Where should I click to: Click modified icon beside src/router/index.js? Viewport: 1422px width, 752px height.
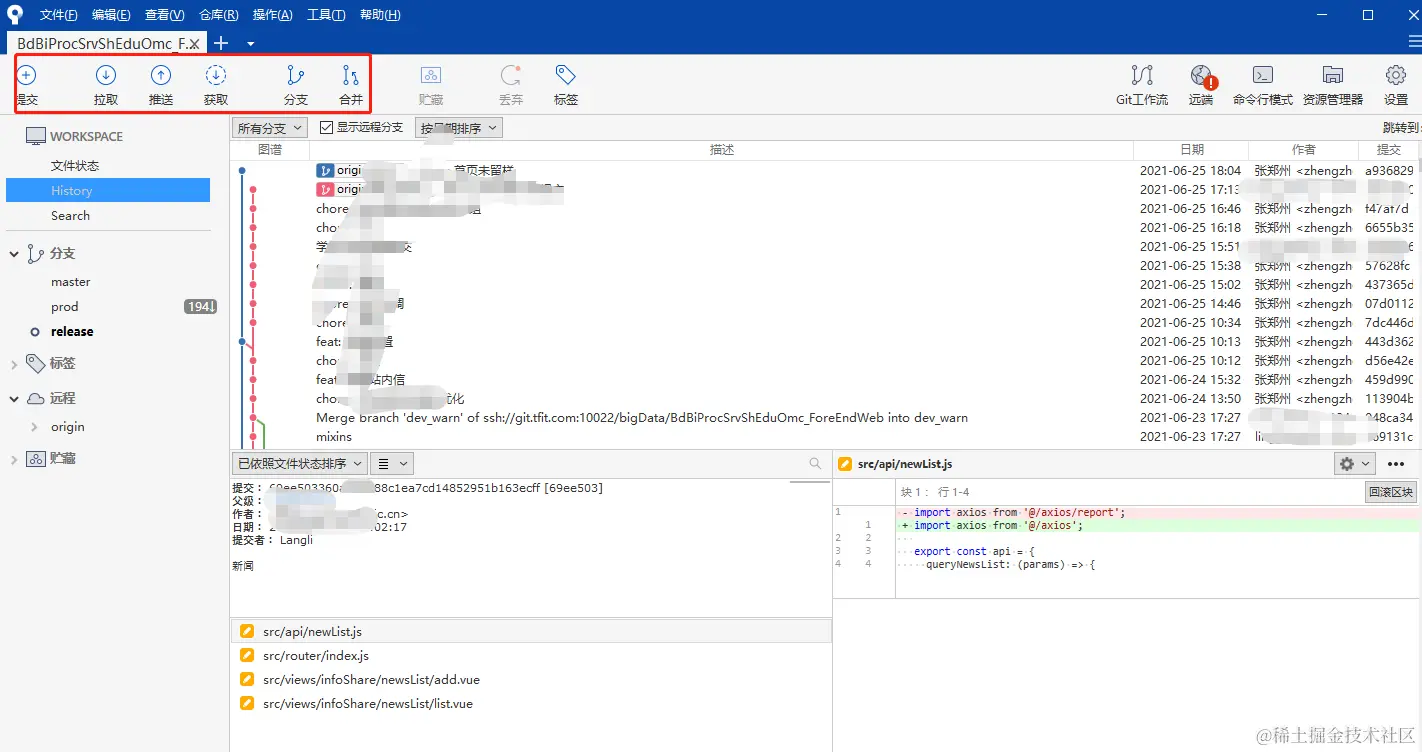(x=247, y=656)
